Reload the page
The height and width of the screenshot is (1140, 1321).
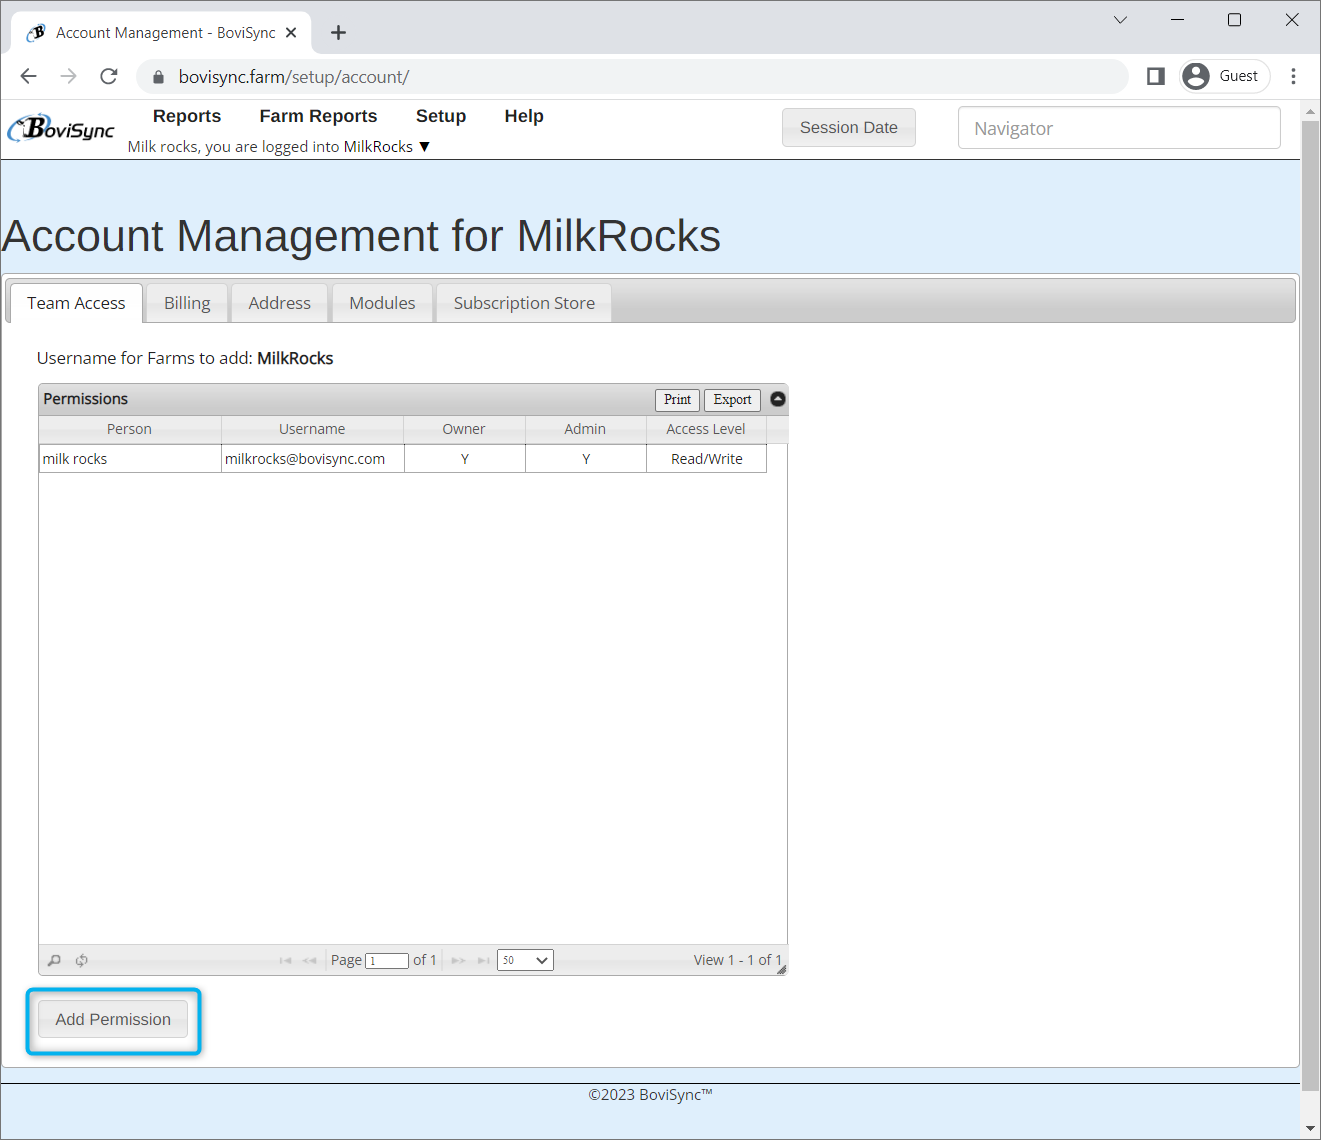[109, 76]
